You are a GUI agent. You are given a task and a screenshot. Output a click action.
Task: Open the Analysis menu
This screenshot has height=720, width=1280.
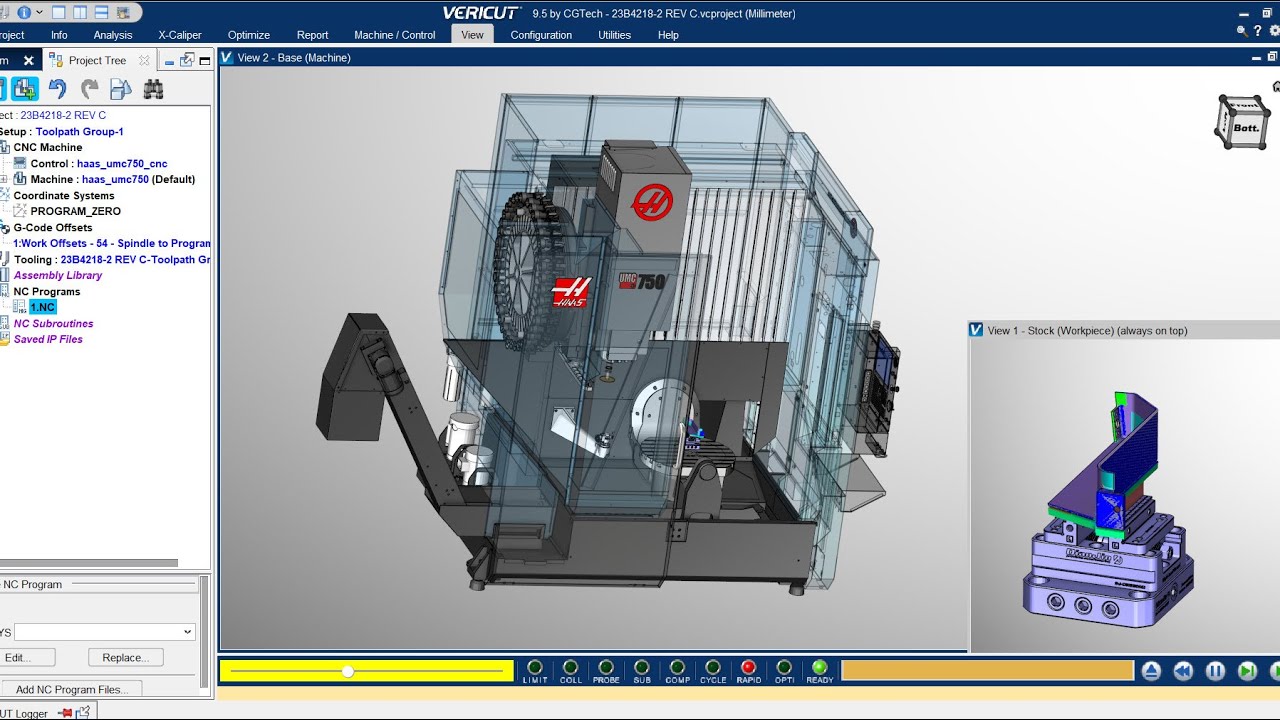click(x=113, y=35)
